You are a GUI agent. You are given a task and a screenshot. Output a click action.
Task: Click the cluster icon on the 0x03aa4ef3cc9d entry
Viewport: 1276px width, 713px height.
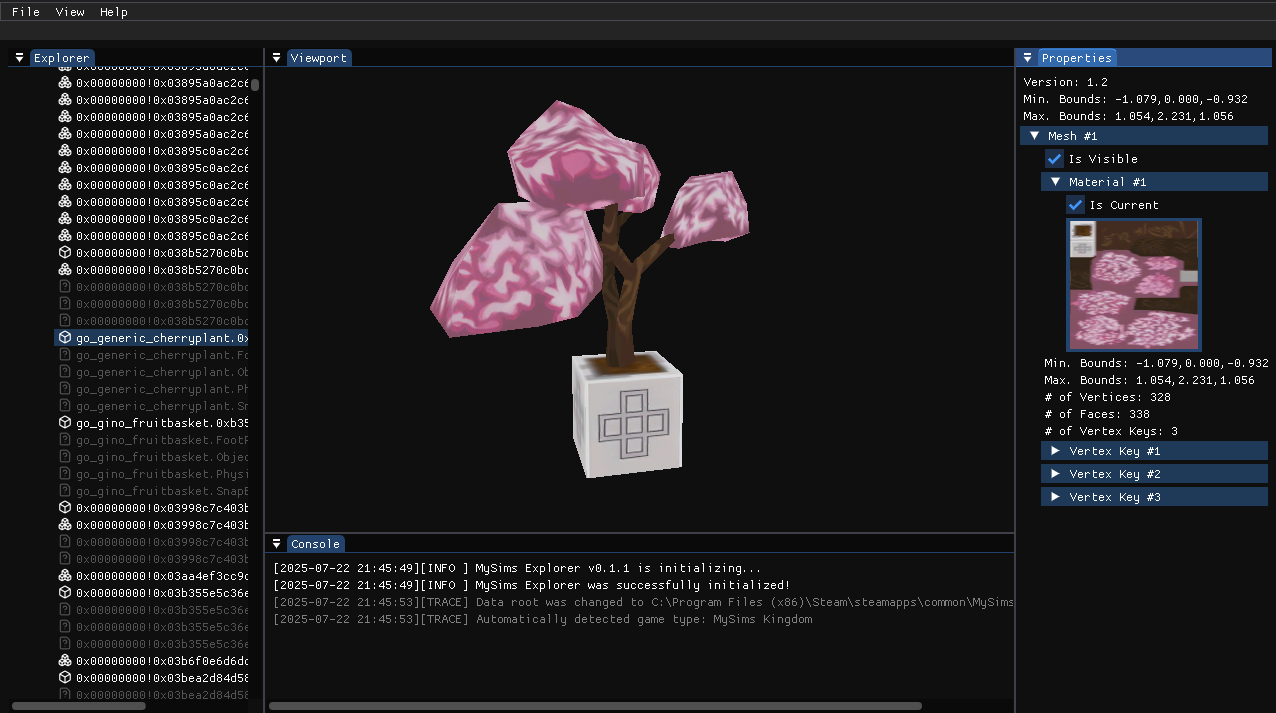tap(64, 576)
